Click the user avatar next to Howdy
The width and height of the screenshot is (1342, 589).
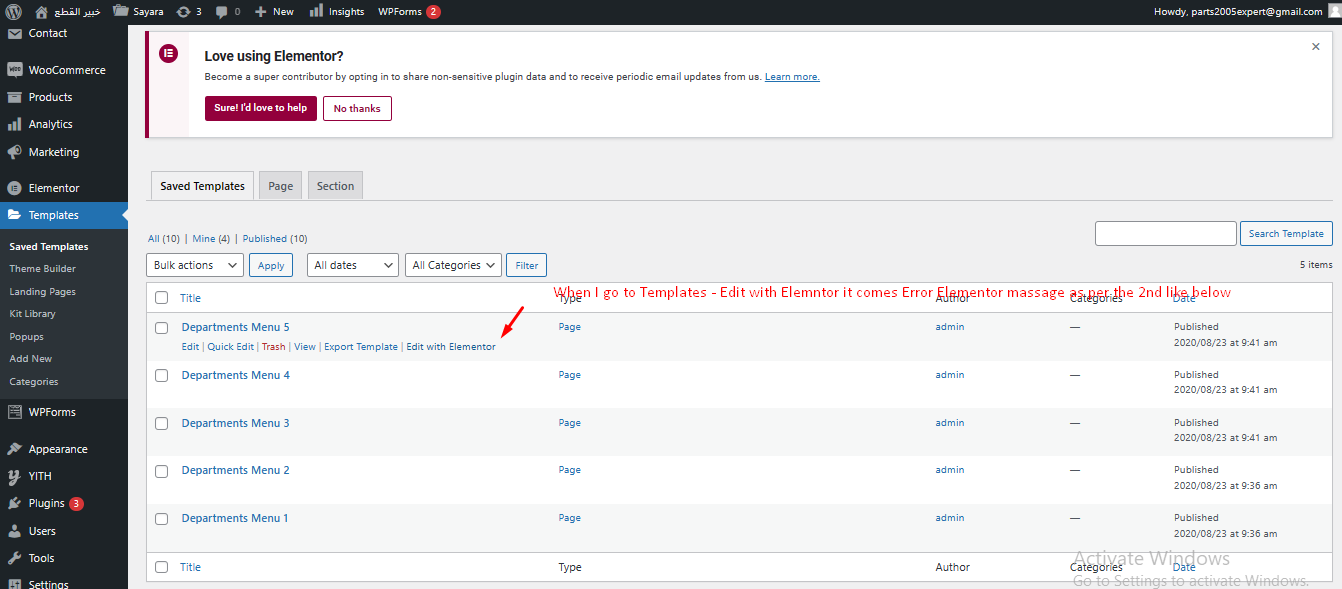coord(1334,12)
